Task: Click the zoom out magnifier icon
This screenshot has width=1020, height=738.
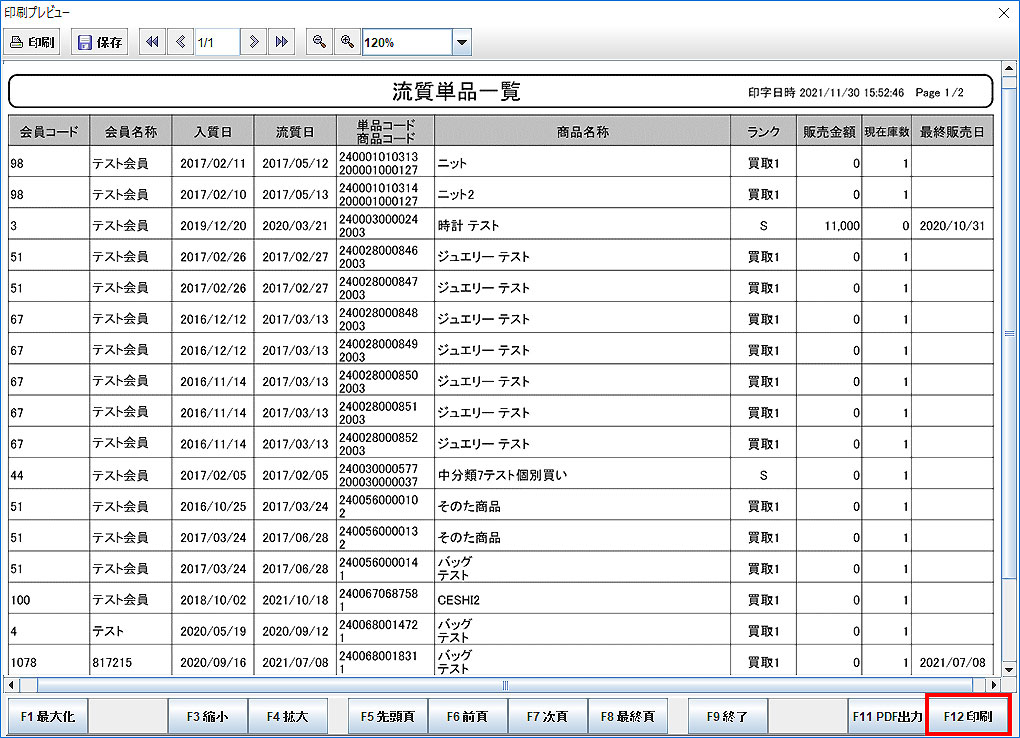Action: (318, 41)
